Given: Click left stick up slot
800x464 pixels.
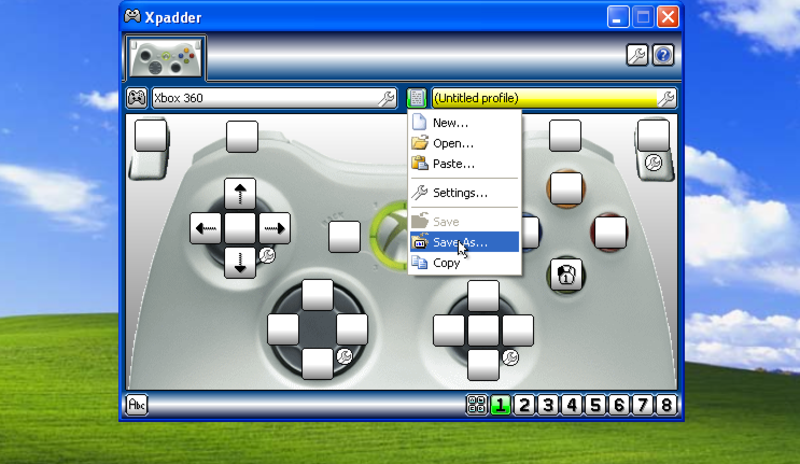Looking at the screenshot, I should click(x=317, y=295).
